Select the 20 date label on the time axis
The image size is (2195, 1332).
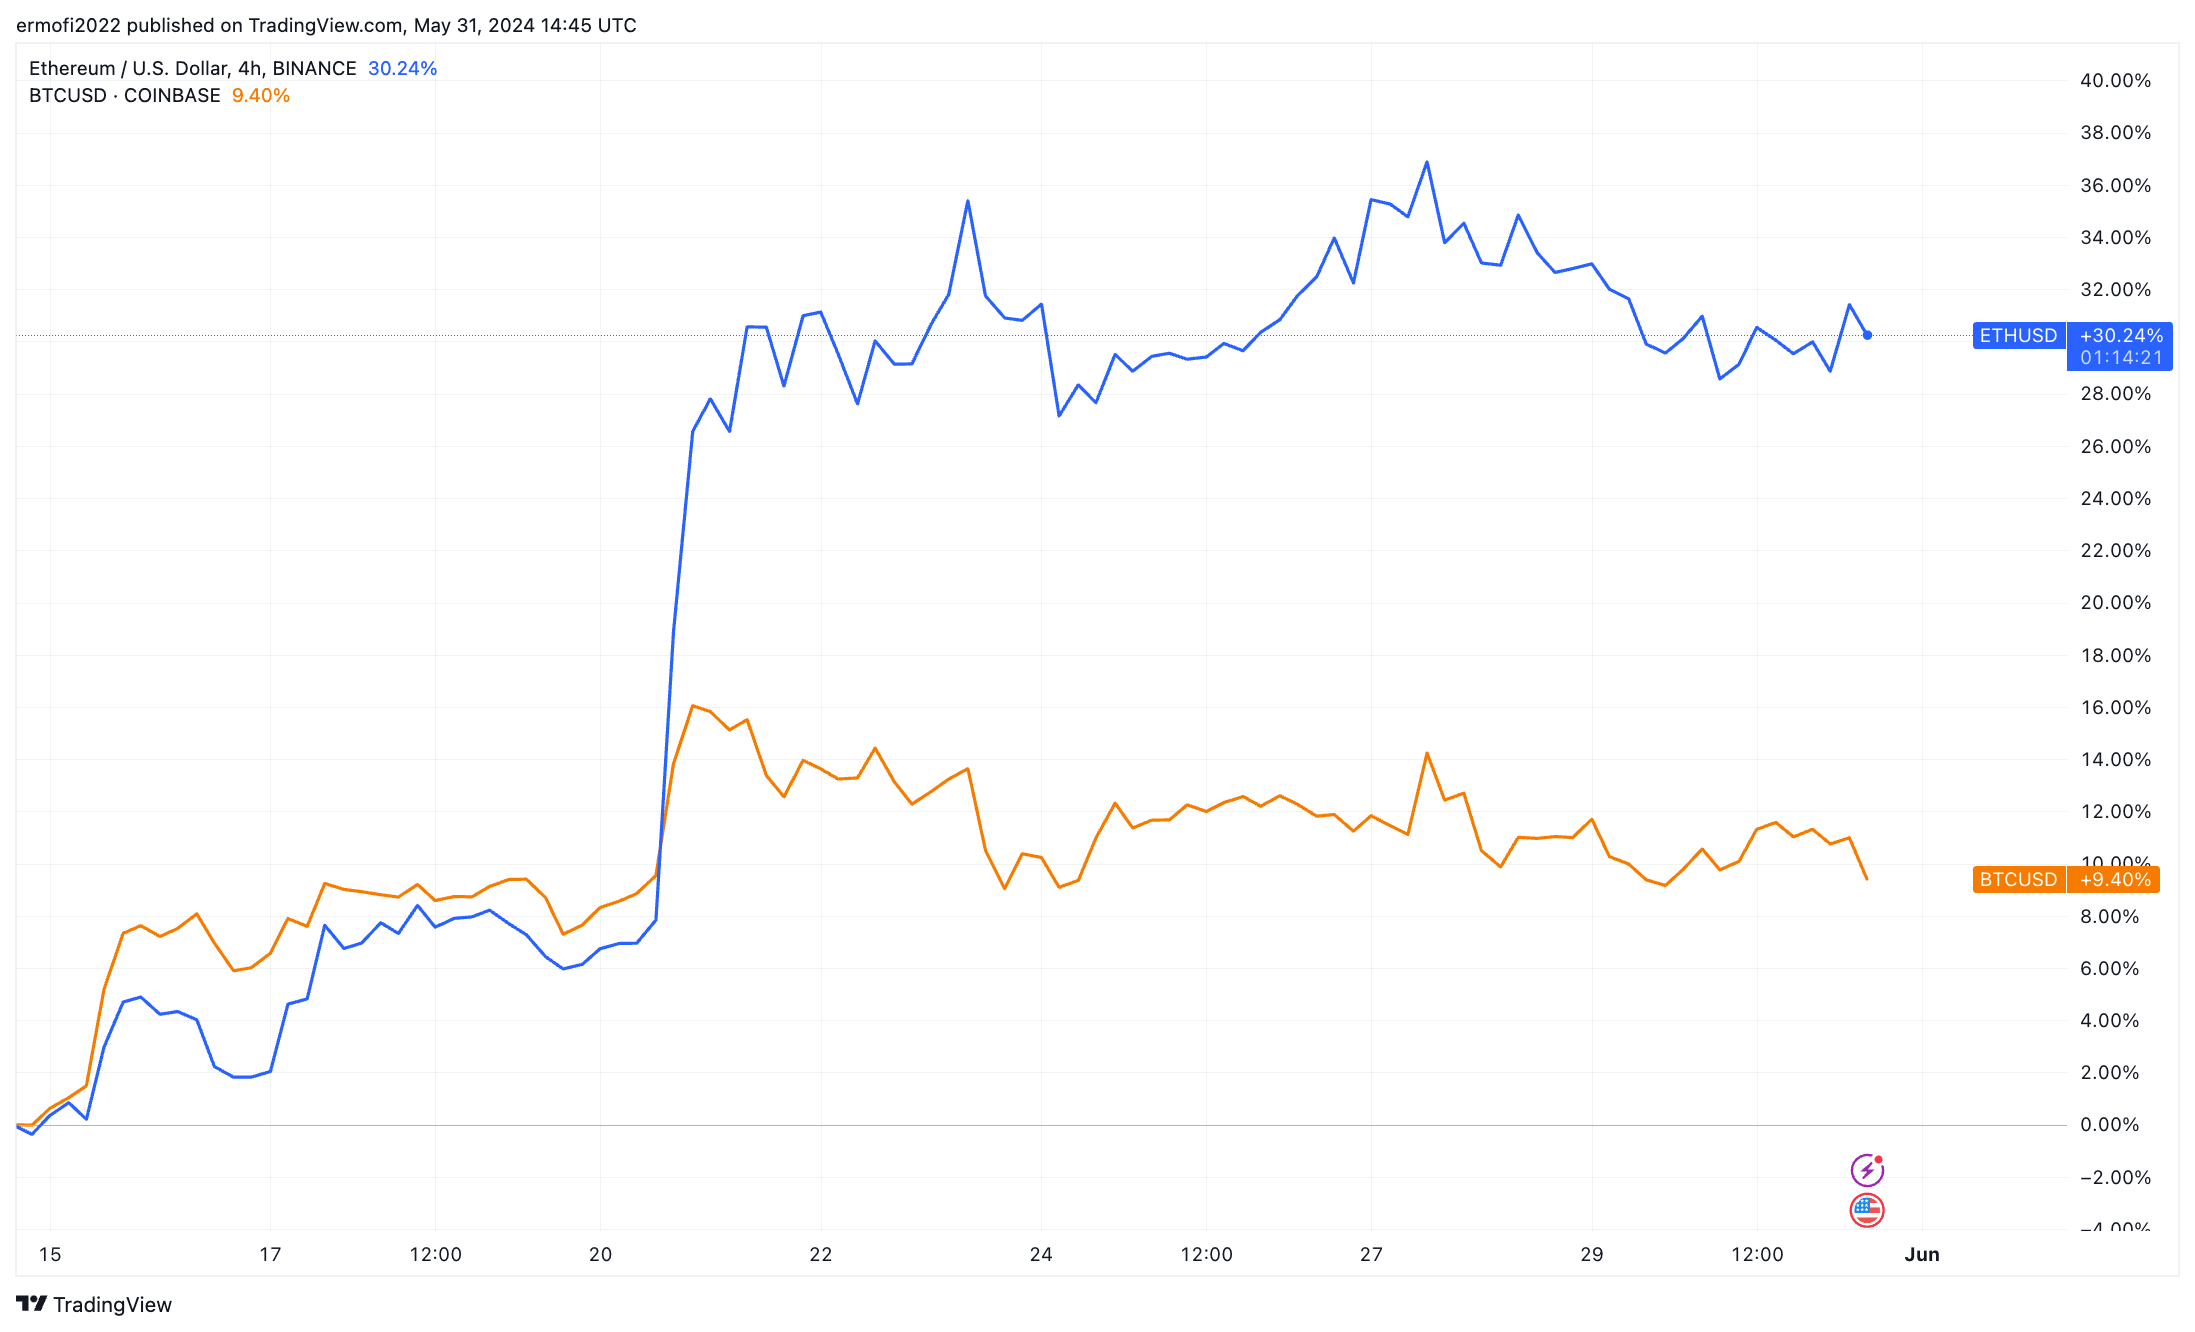coord(600,1254)
